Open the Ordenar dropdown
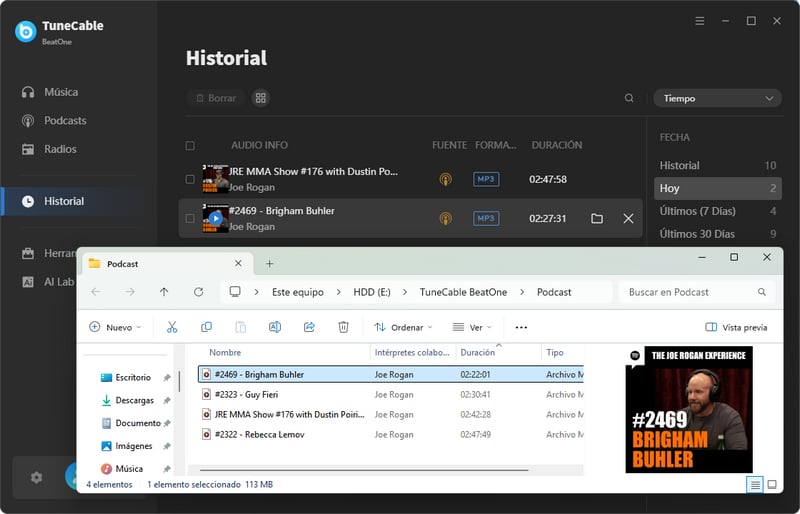This screenshot has width=800, height=514. [x=403, y=327]
